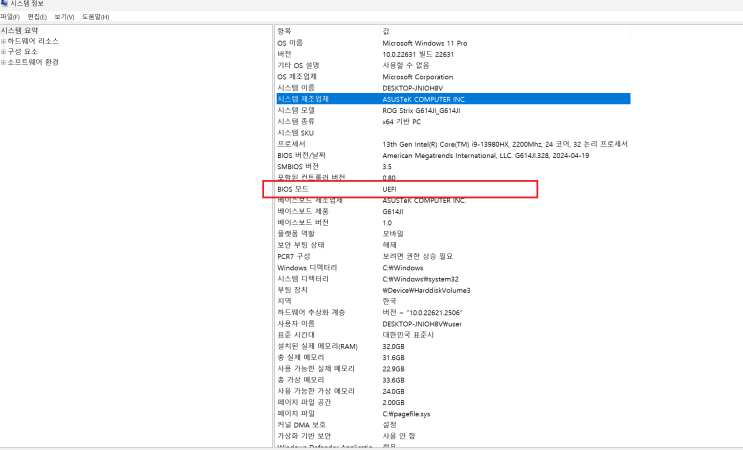Open the 편집(E) menu

(37, 17)
